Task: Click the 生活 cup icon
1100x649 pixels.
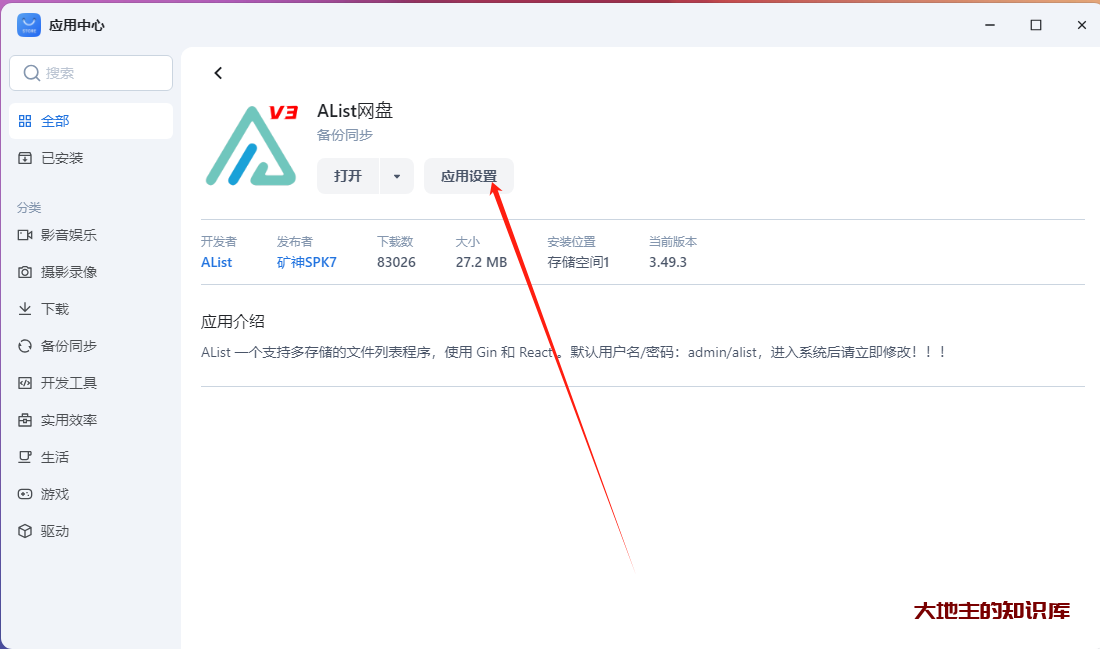Action: [x=25, y=457]
